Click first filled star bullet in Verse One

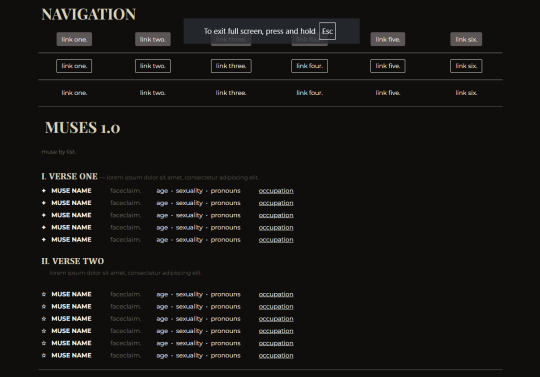point(44,191)
